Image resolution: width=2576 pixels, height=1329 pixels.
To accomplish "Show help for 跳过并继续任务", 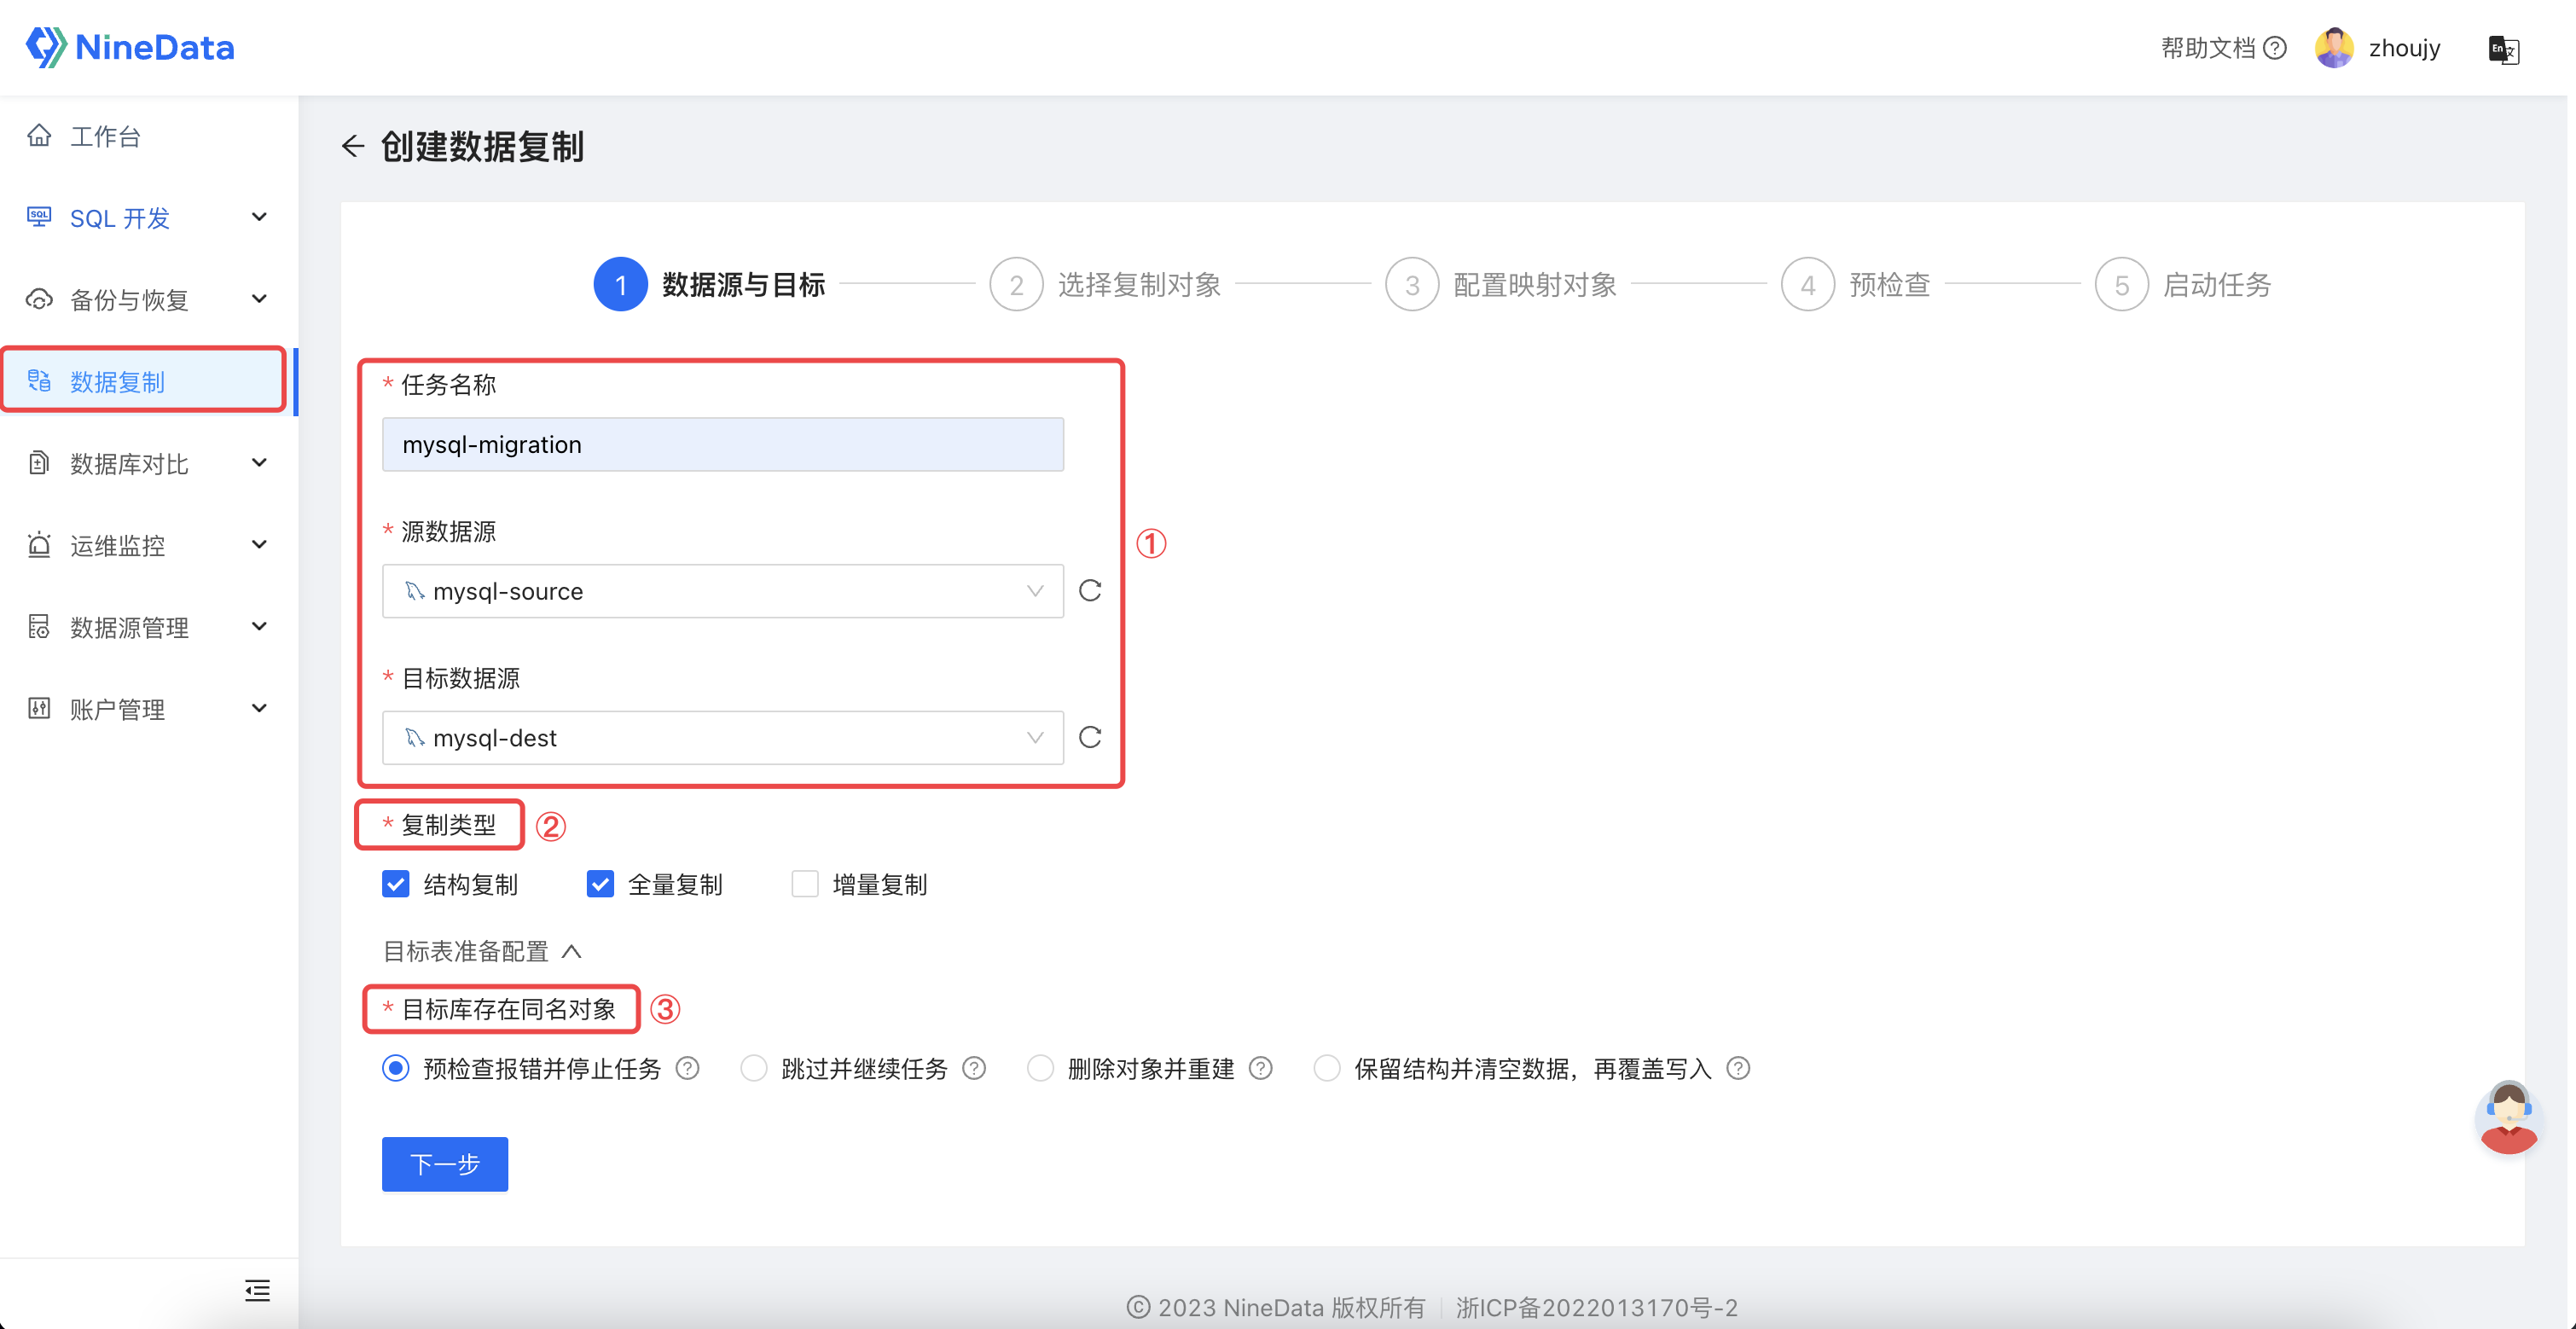I will pyautogui.click(x=974, y=1069).
